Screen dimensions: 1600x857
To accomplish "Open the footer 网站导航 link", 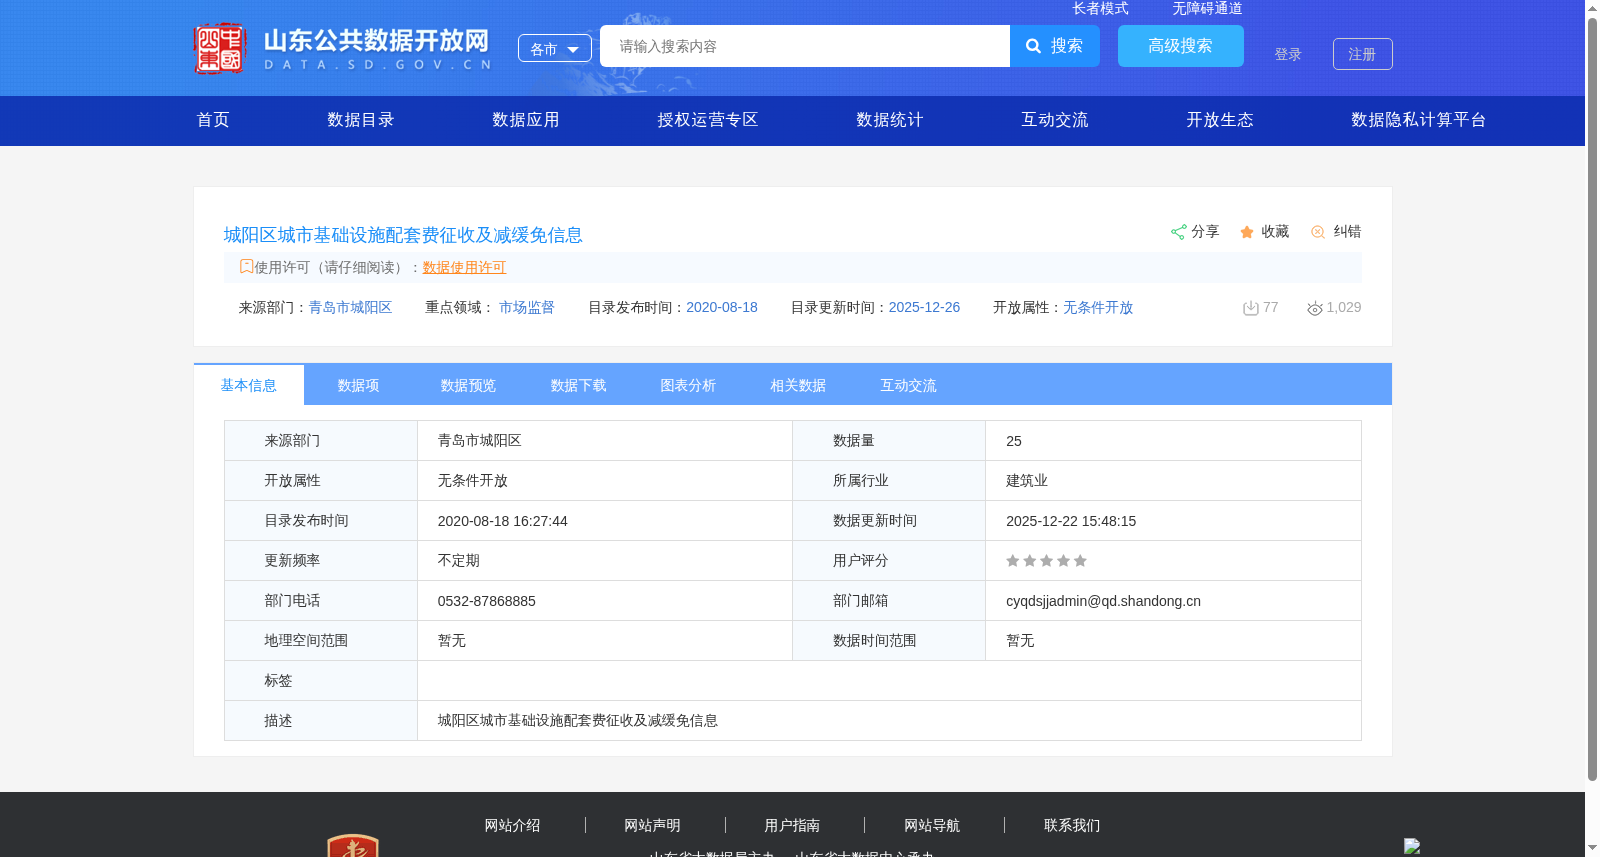I will (x=933, y=825).
